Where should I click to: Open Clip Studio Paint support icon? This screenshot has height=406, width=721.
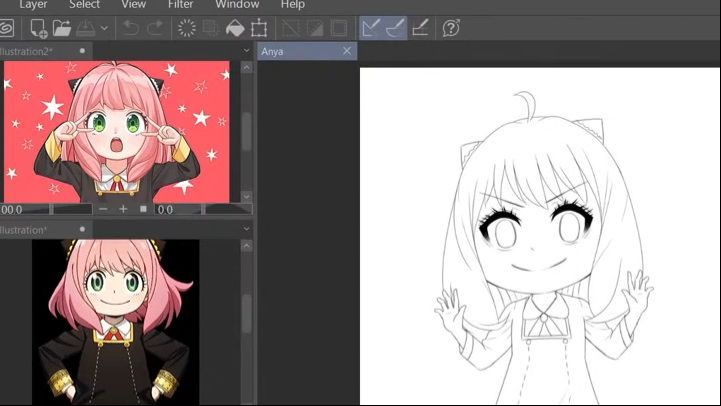[x=451, y=29]
